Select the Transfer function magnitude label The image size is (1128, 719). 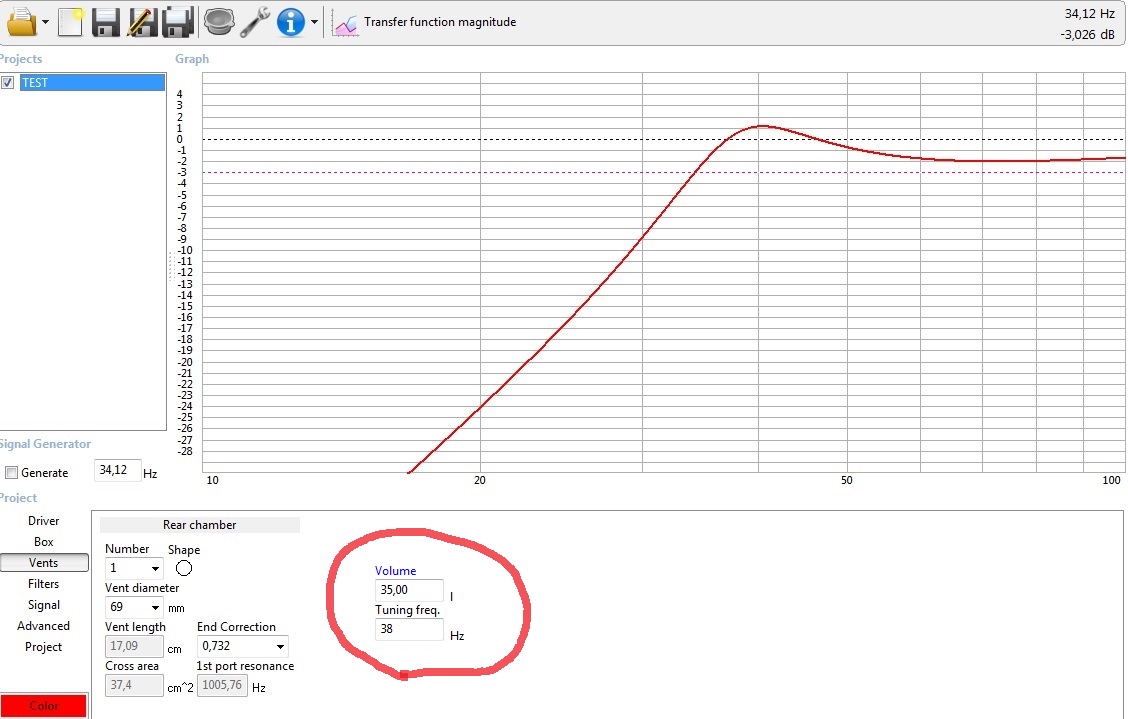[x=440, y=22]
